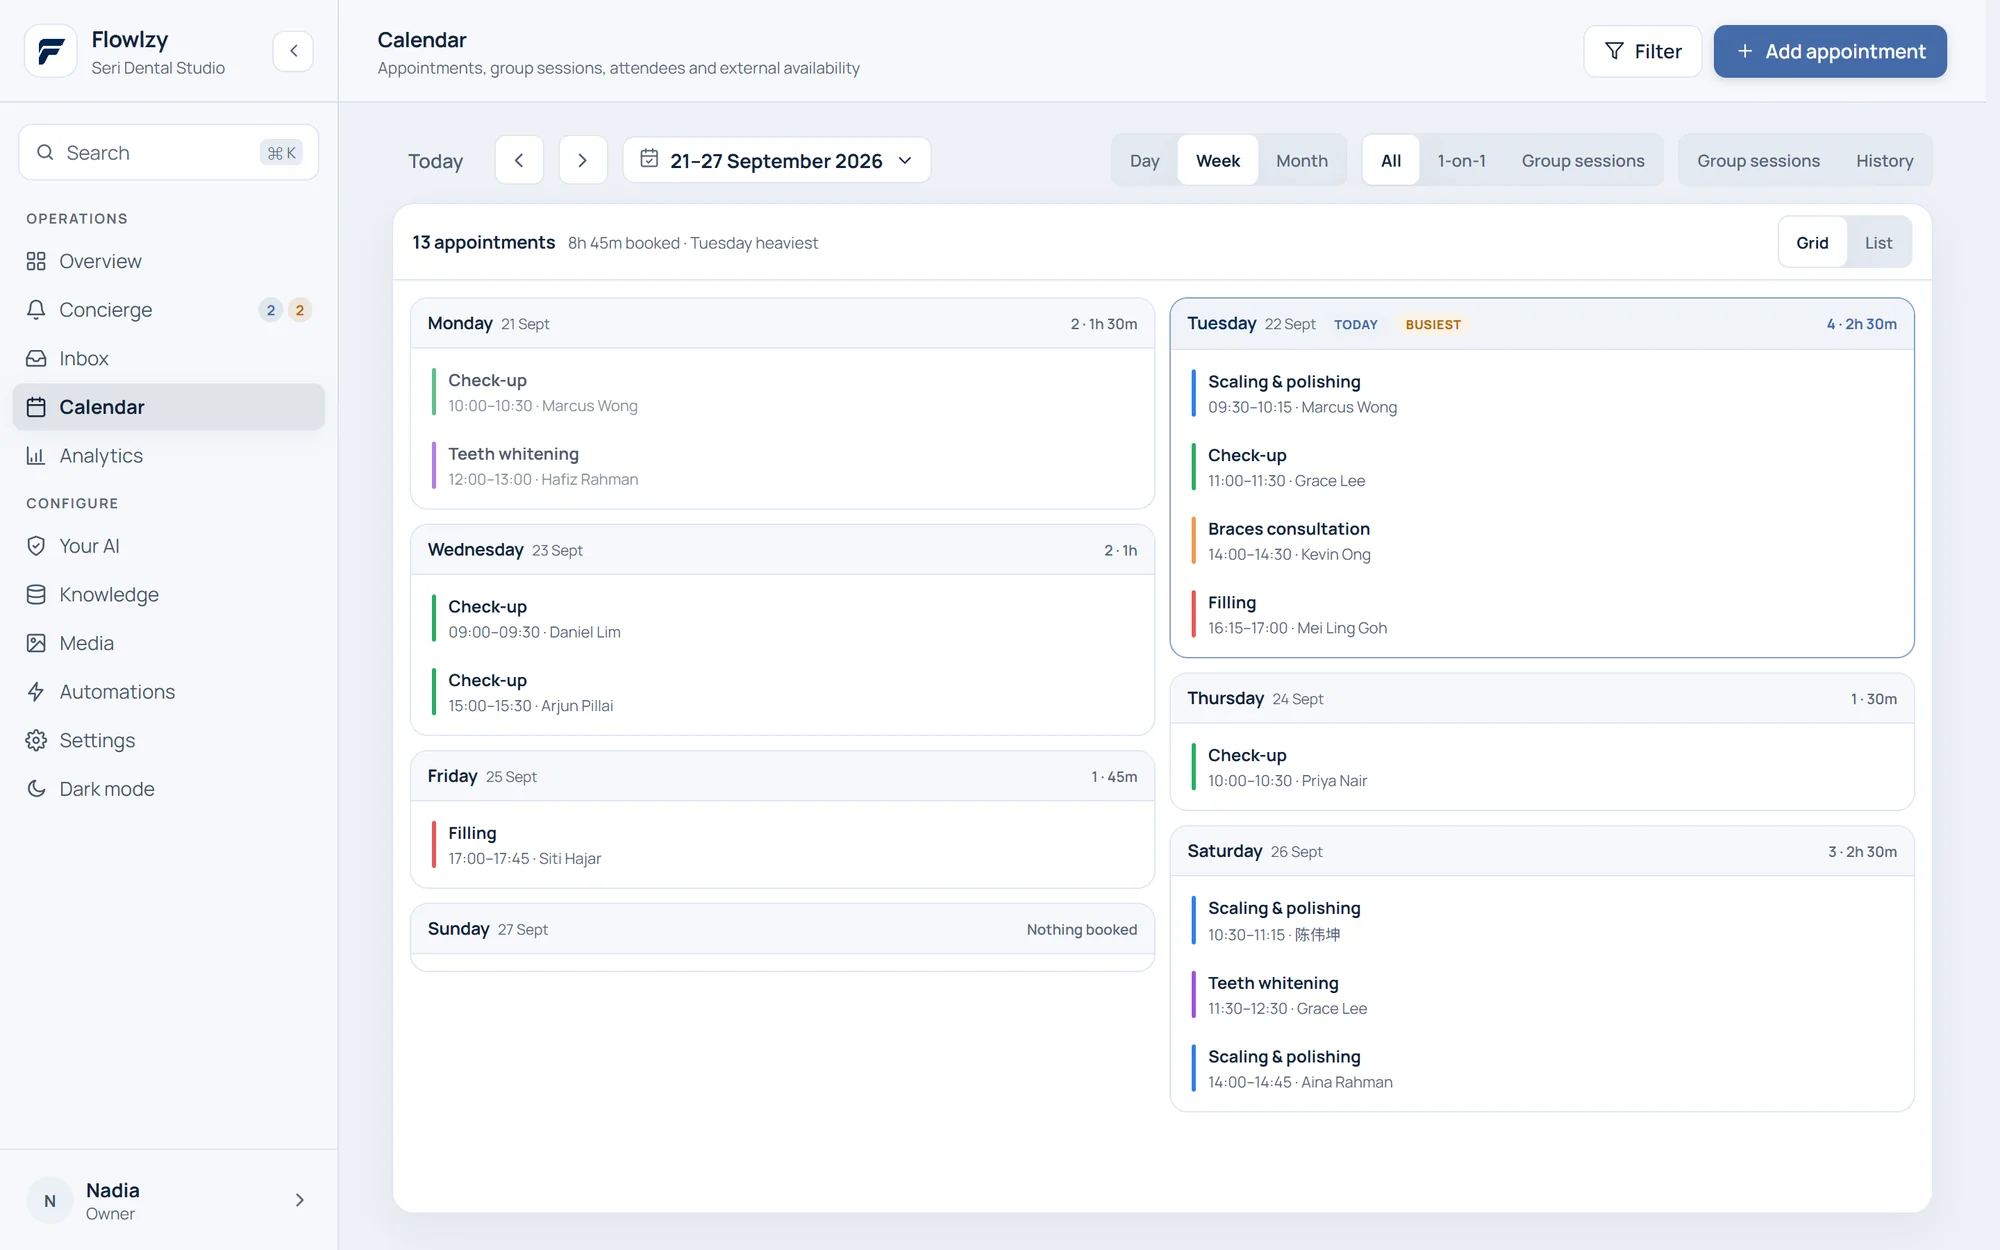Switch to Week view
The height and width of the screenshot is (1250, 2000).
pos(1218,161)
